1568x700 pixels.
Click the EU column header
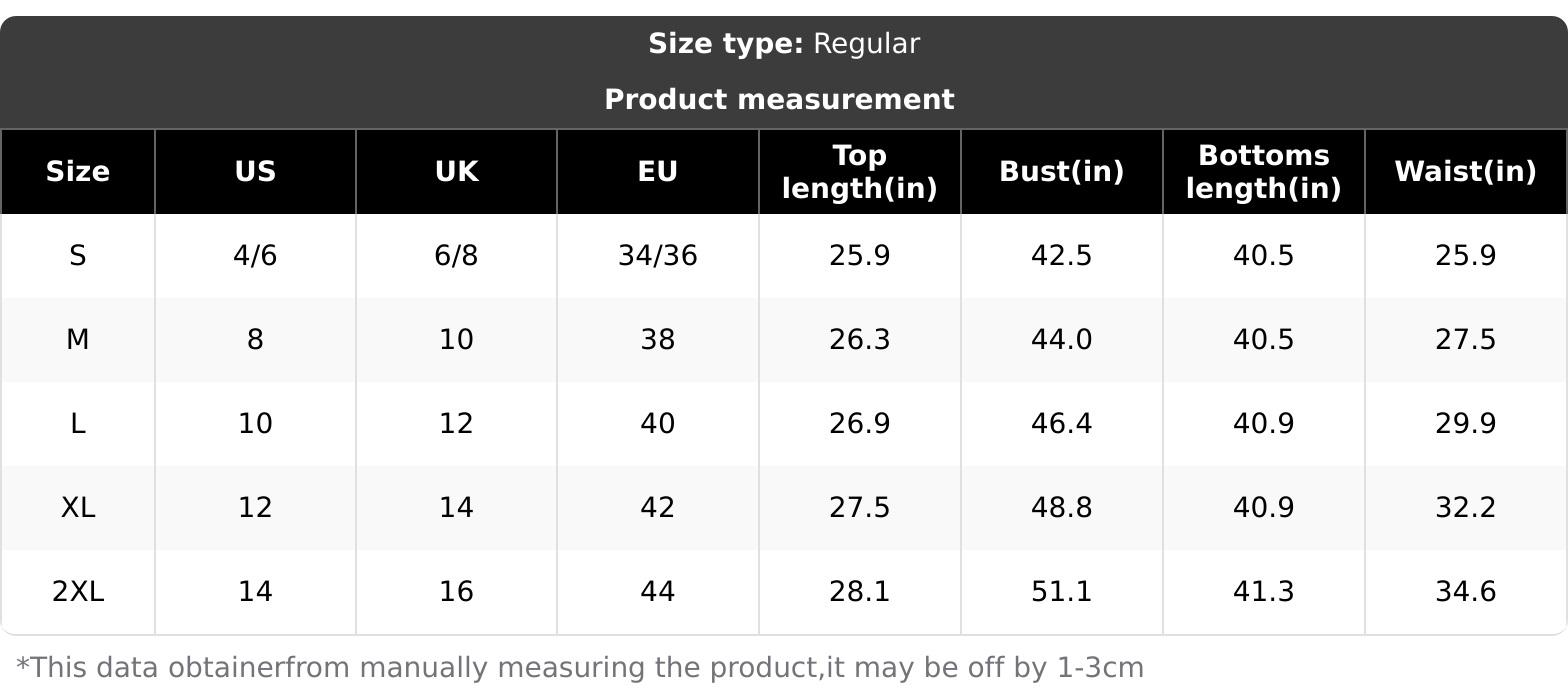[x=658, y=172]
